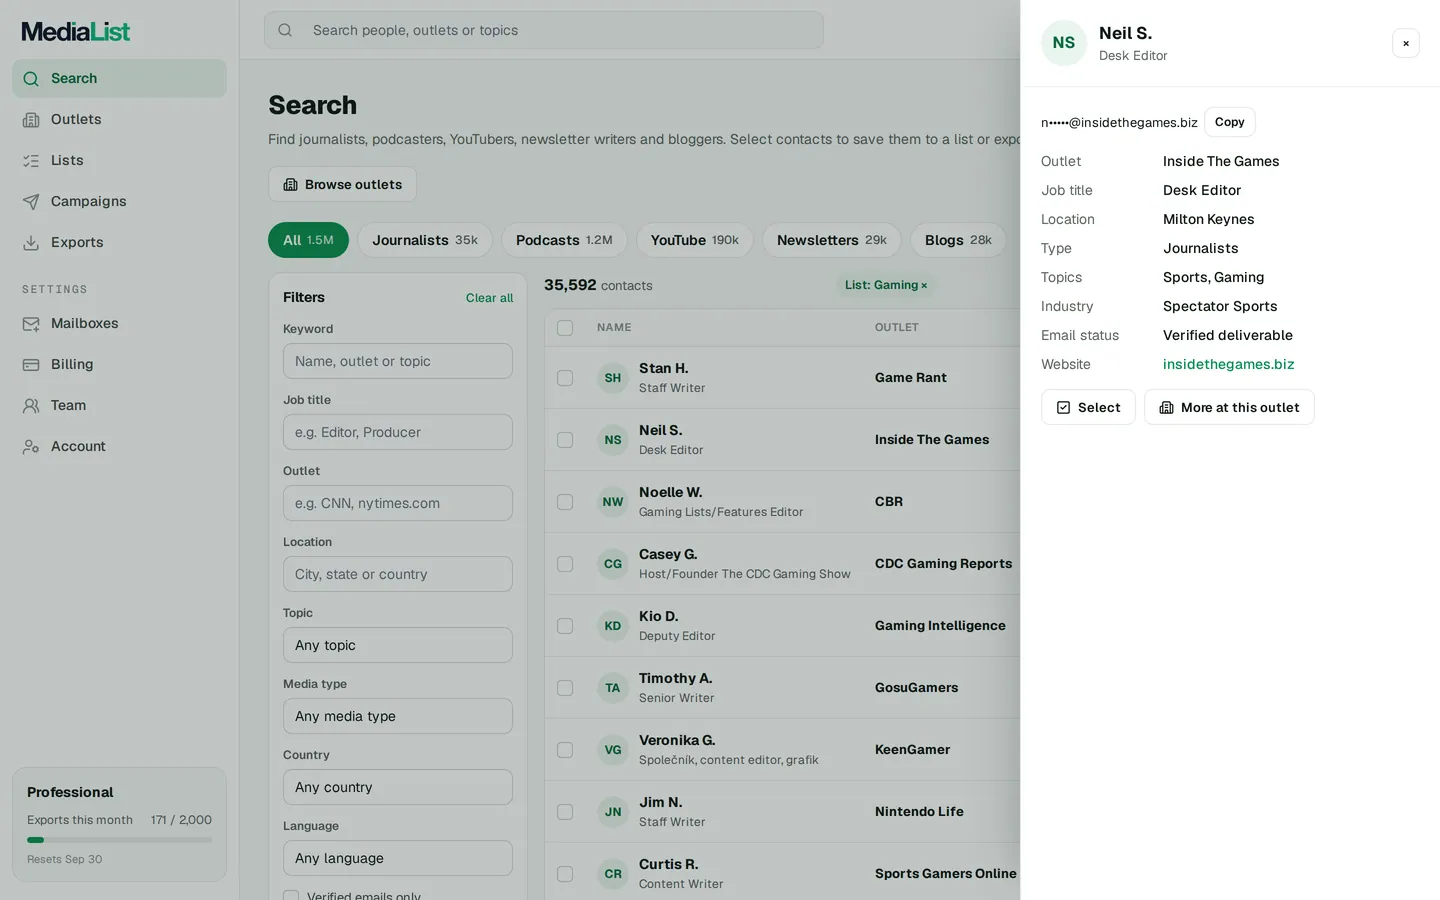
Task: Select Noelle W. row checkbox
Action: (565, 502)
